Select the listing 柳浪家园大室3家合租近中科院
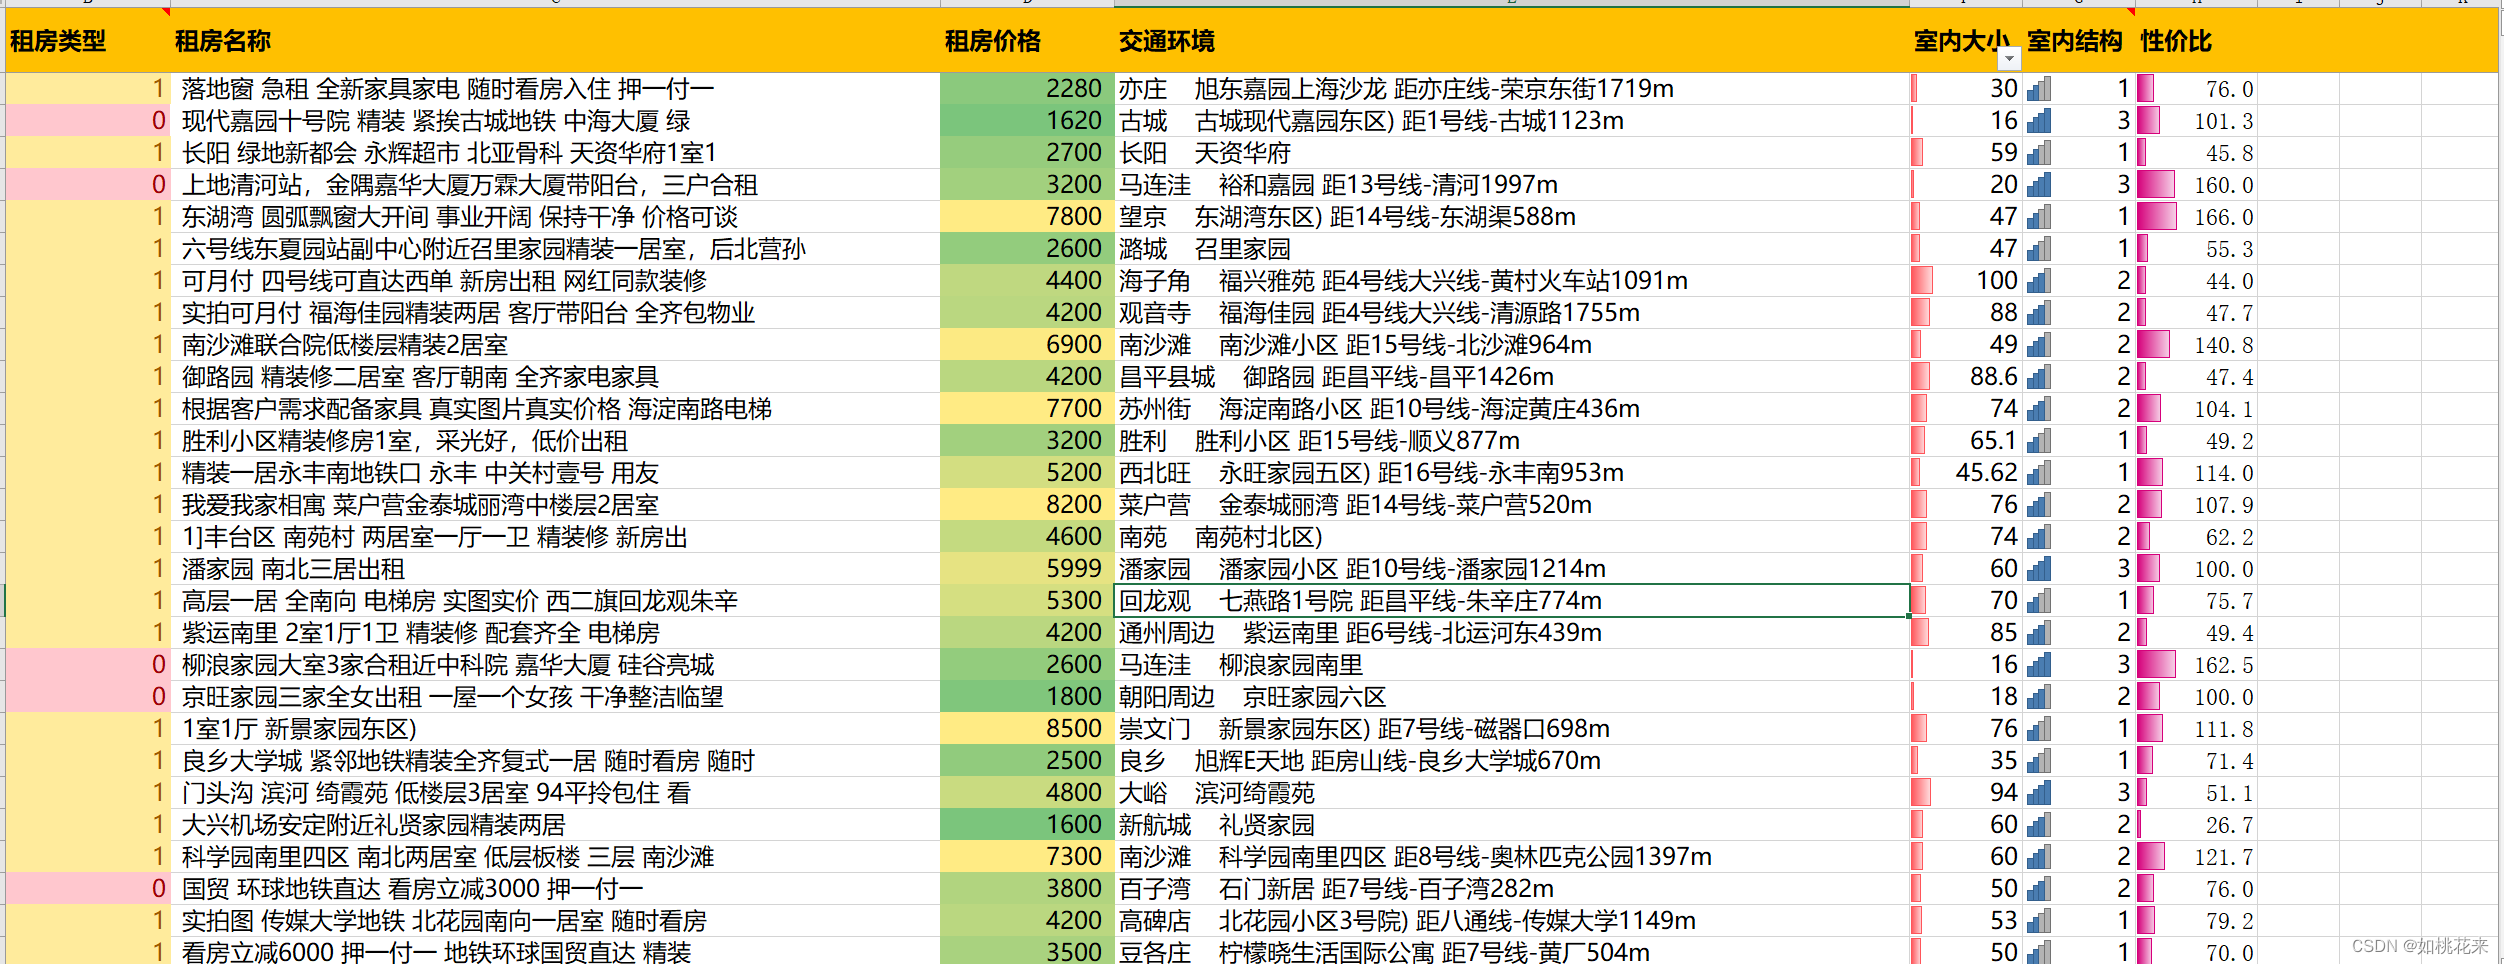The width and height of the screenshot is (2504, 964). coord(555,665)
